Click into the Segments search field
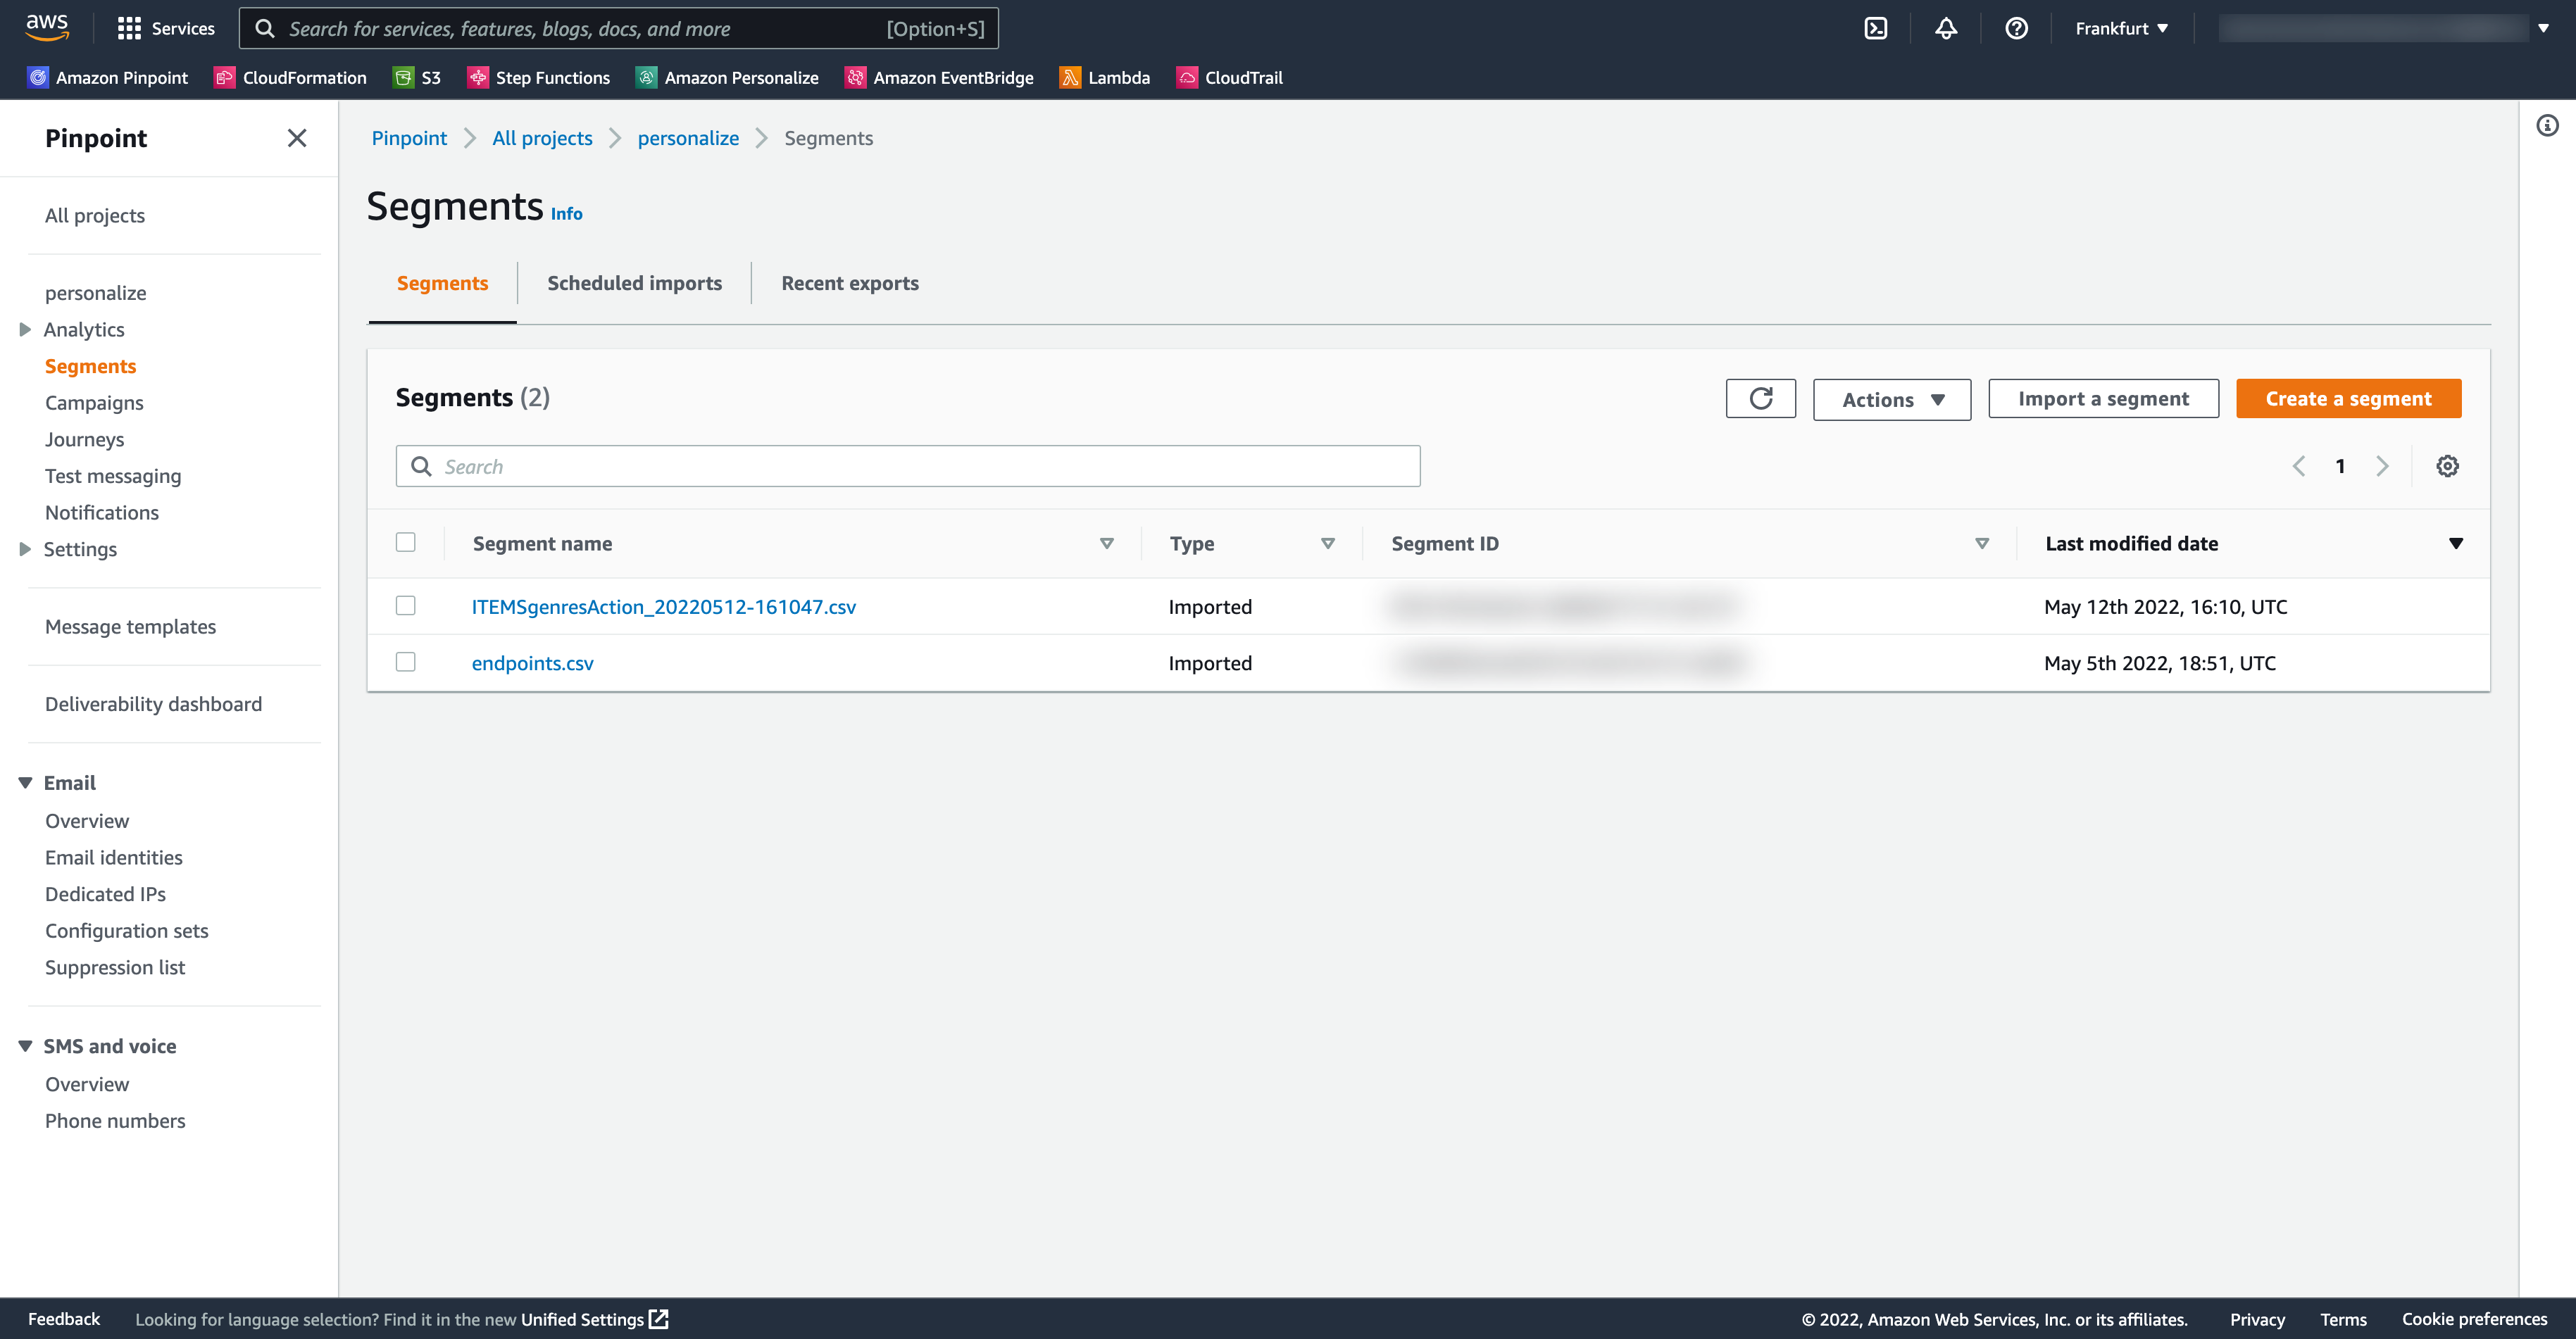Image resolution: width=2576 pixels, height=1339 pixels. click(907, 466)
